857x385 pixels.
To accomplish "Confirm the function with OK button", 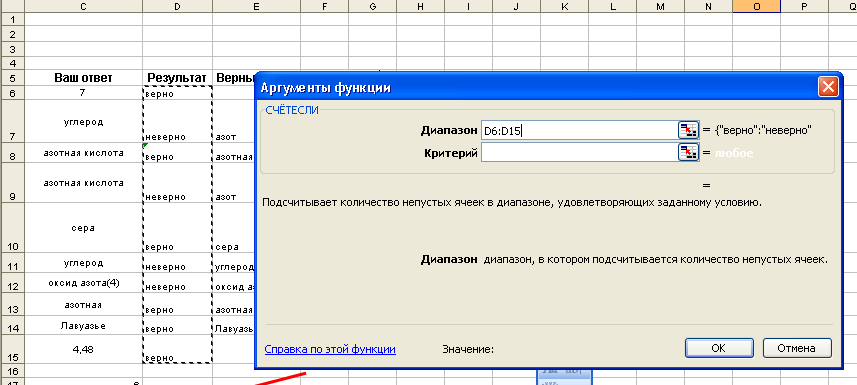I will (719, 348).
